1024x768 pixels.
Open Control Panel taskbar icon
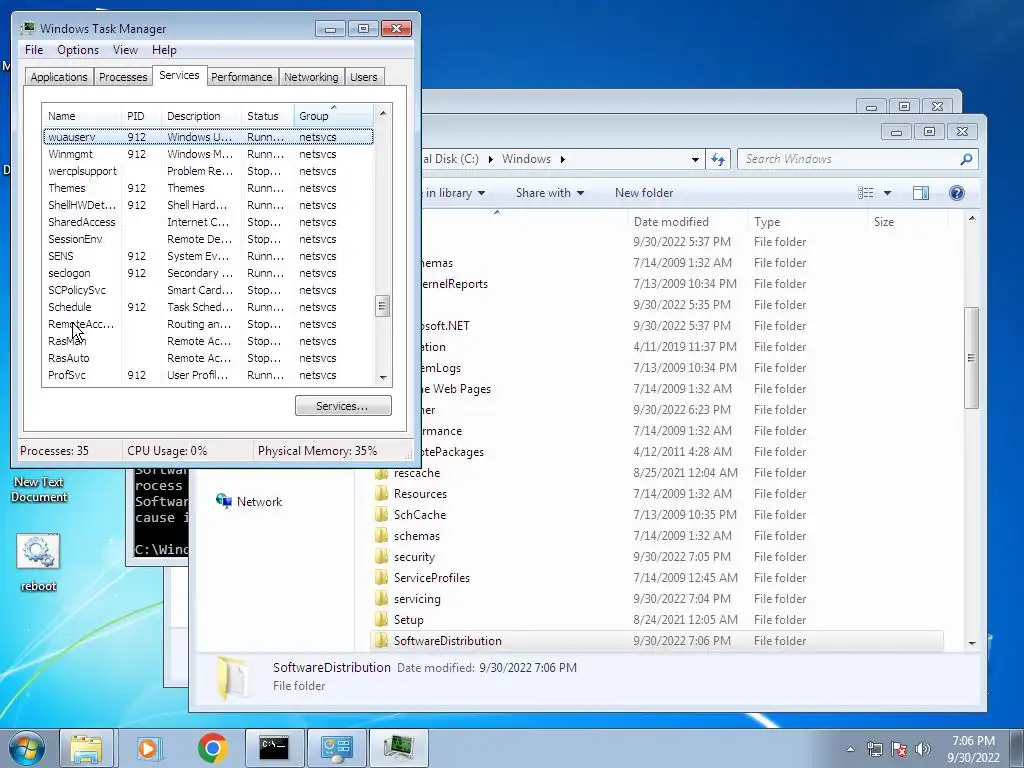pyautogui.click(x=336, y=748)
